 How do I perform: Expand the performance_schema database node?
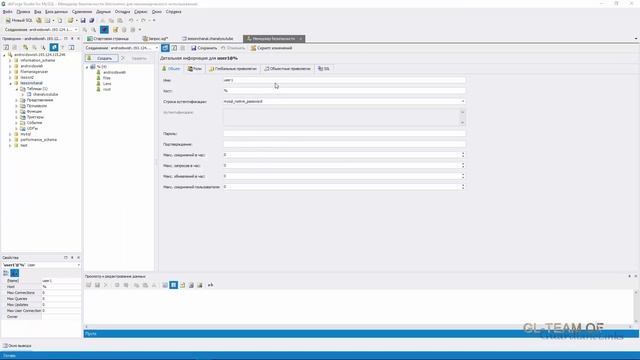pos(10,140)
